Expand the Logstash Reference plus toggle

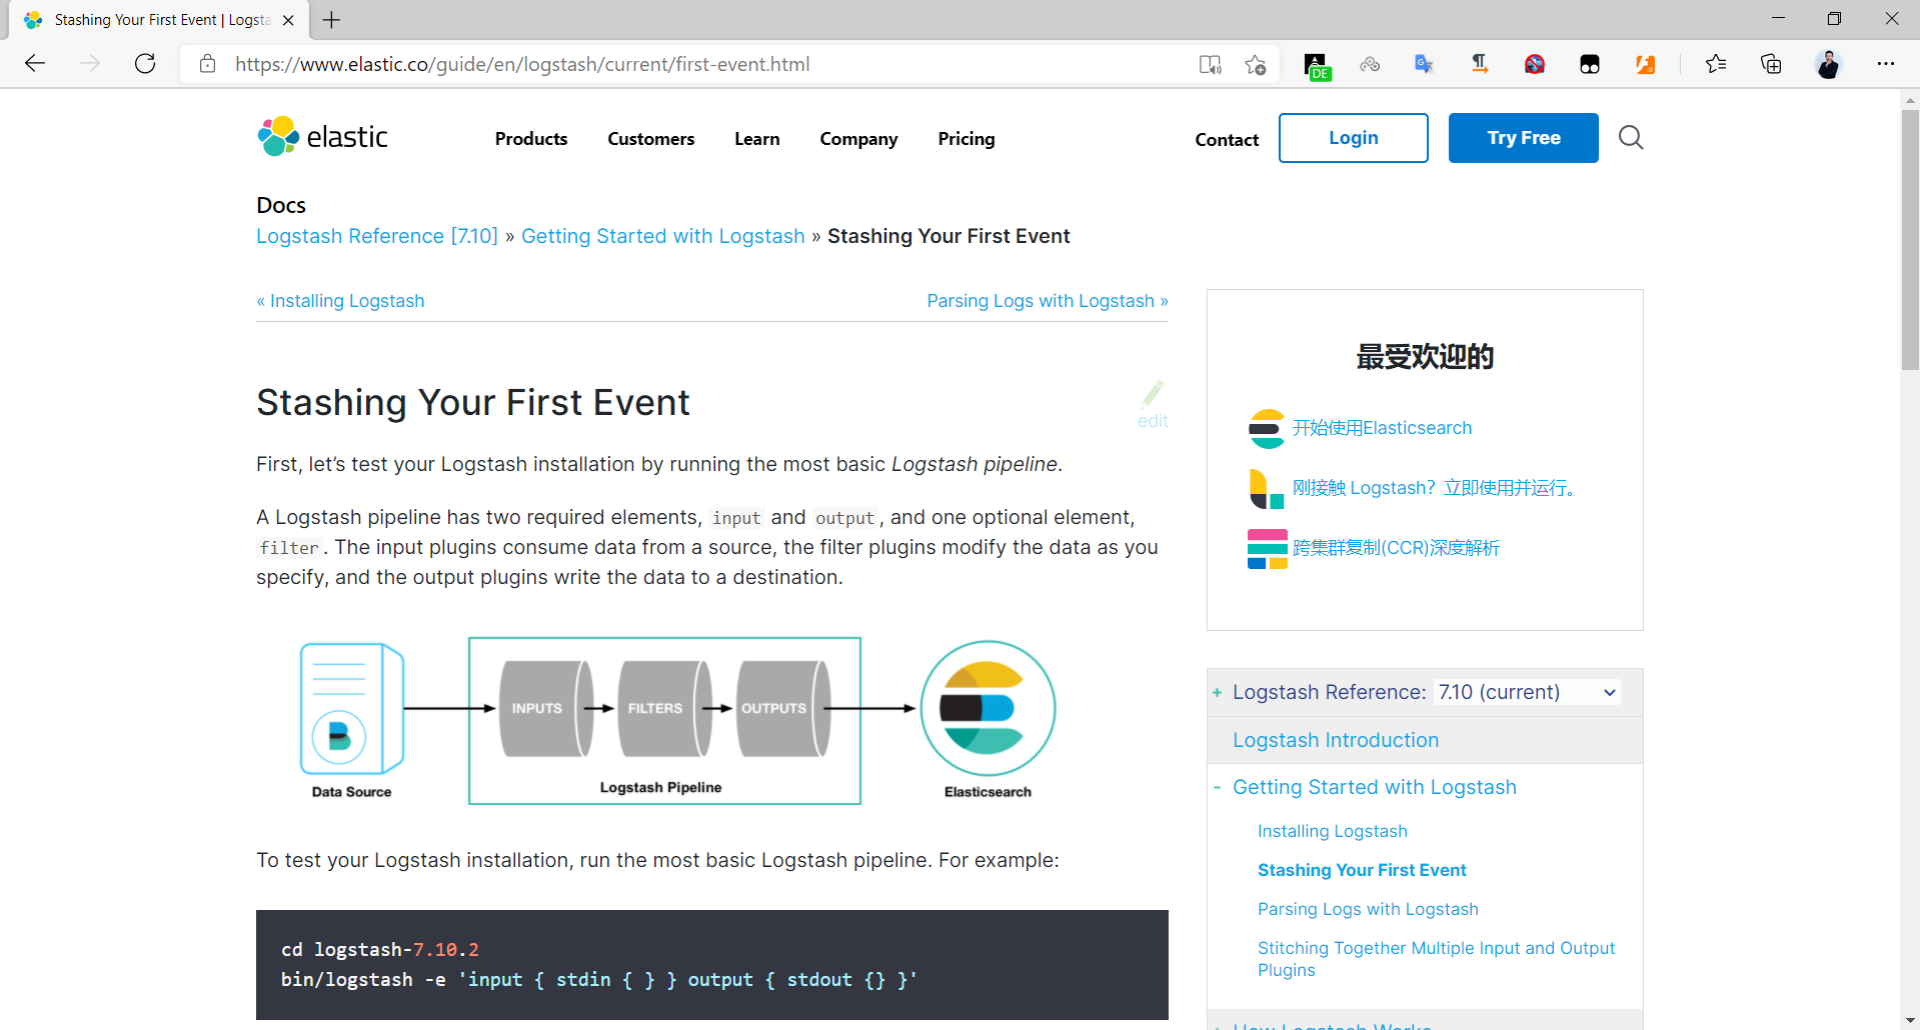tap(1217, 692)
